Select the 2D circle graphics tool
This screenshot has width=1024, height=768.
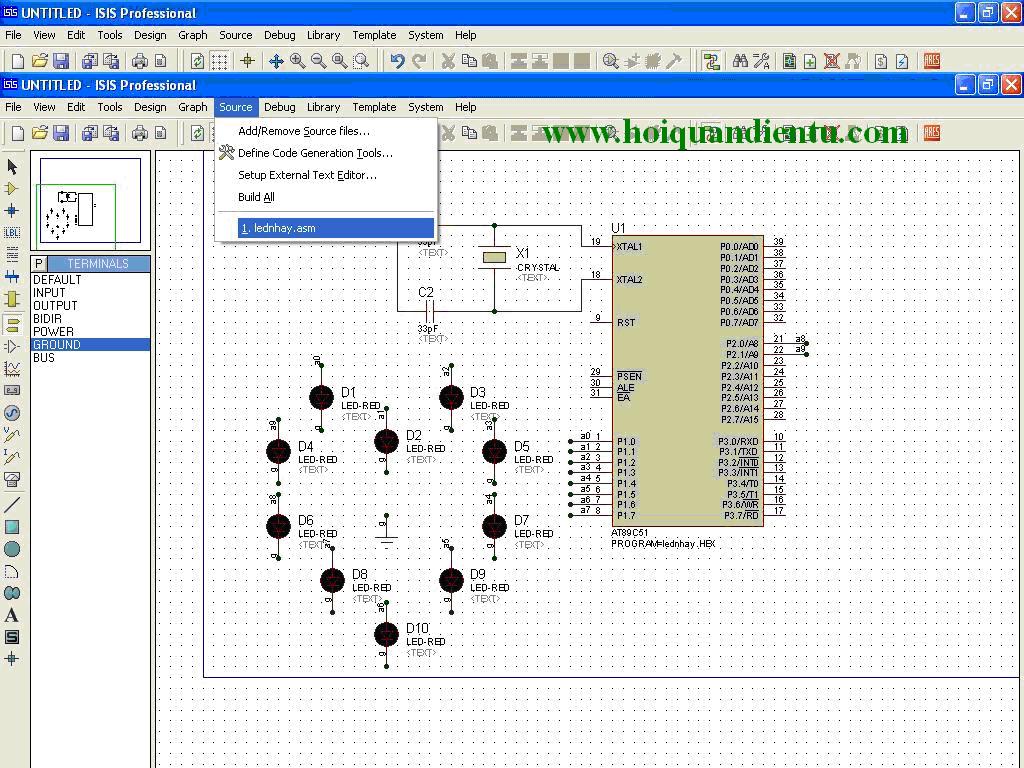(12, 549)
